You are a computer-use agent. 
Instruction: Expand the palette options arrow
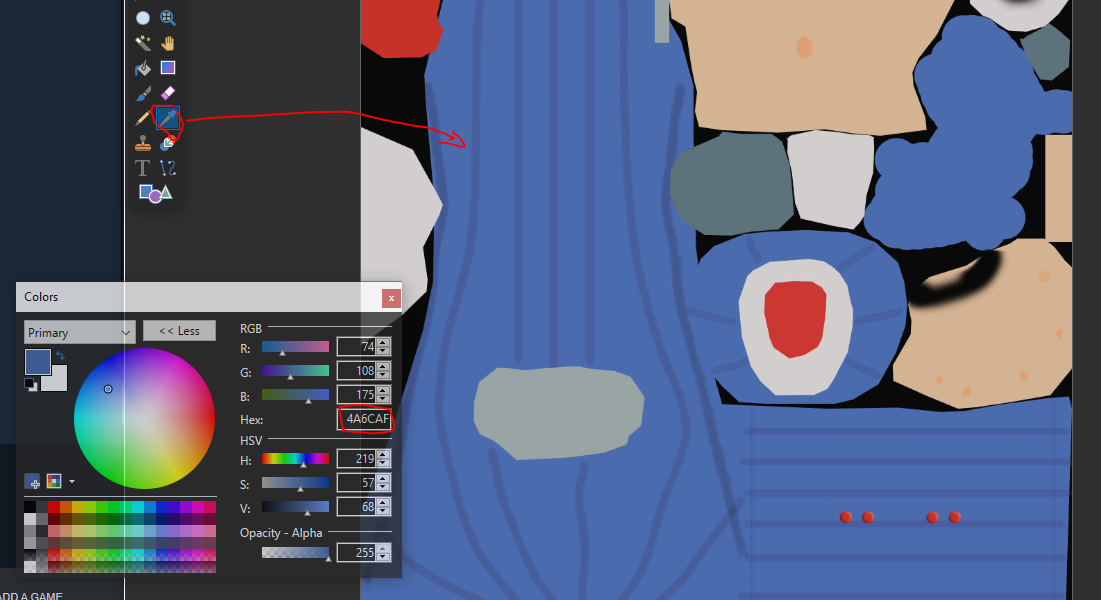pyautogui.click(x=72, y=482)
